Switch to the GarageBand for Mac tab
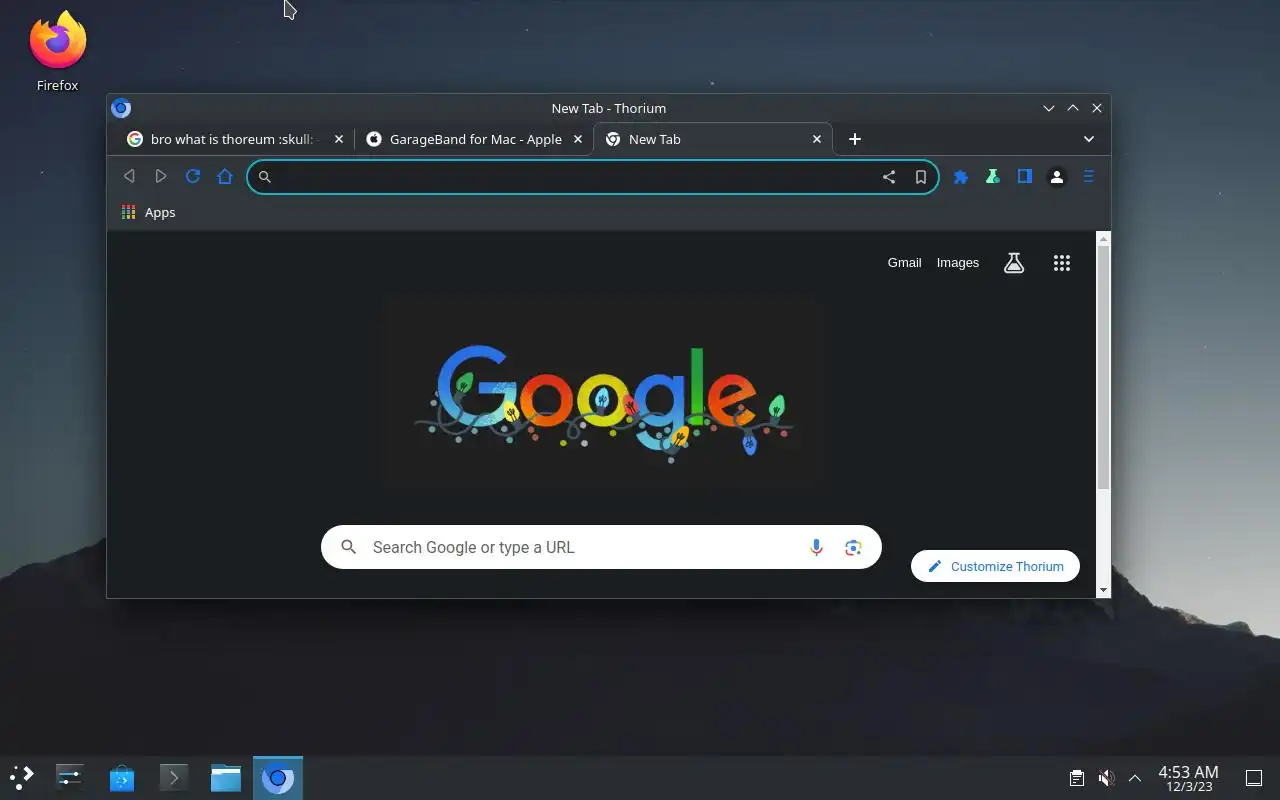This screenshot has width=1280, height=800. coord(475,139)
